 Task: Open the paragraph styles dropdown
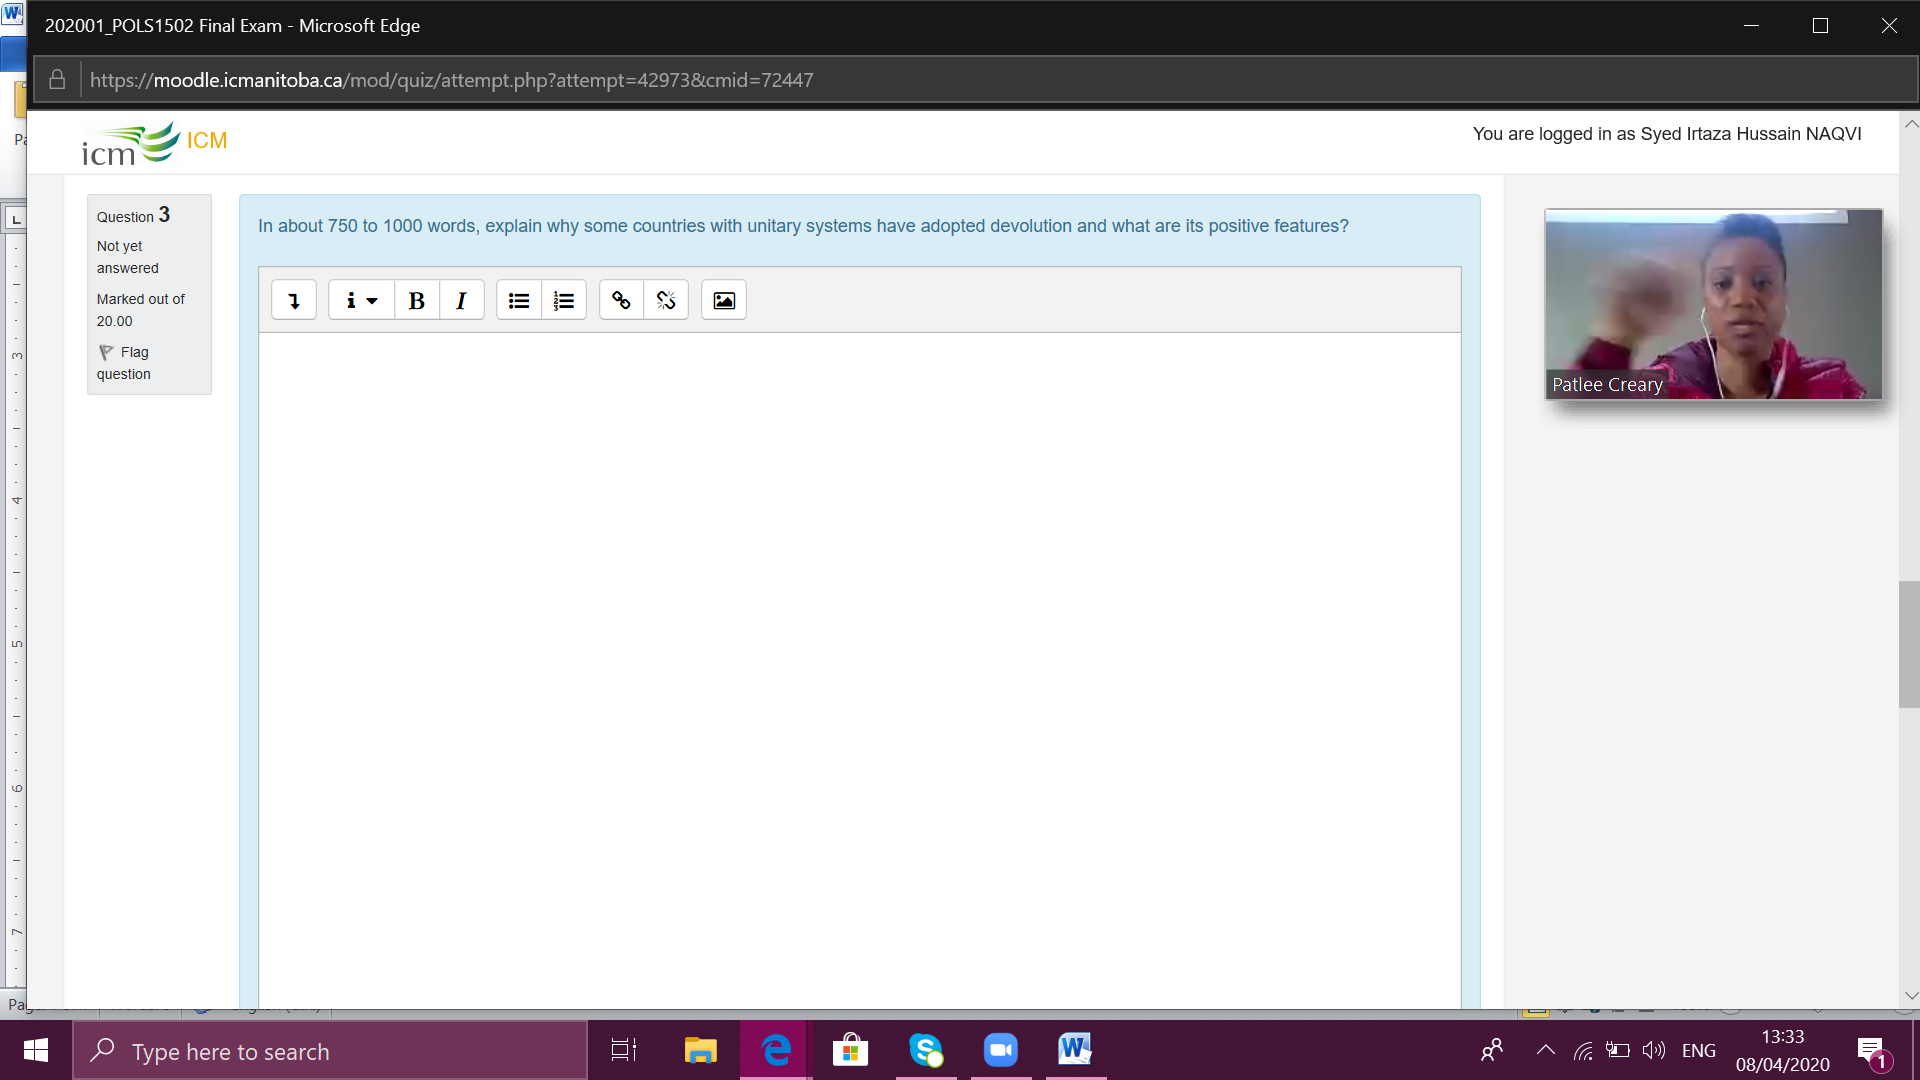(x=361, y=300)
